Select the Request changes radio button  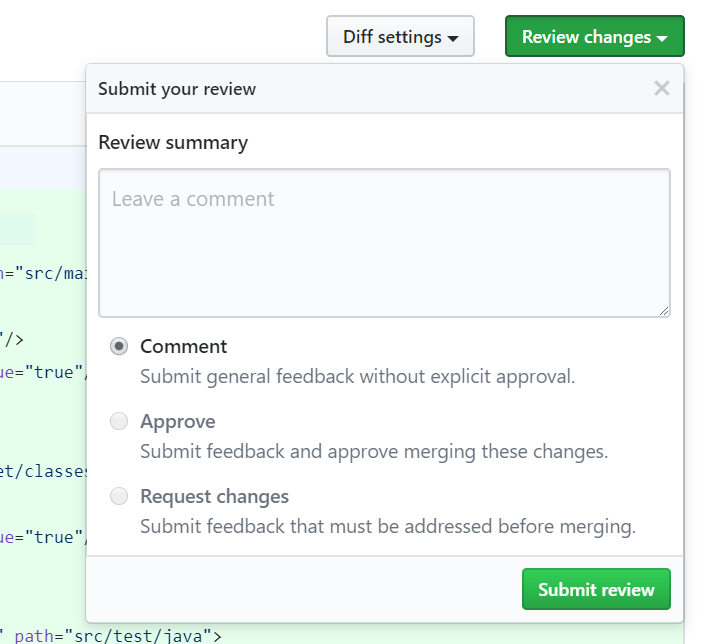pyautogui.click(x=119, y=496)
